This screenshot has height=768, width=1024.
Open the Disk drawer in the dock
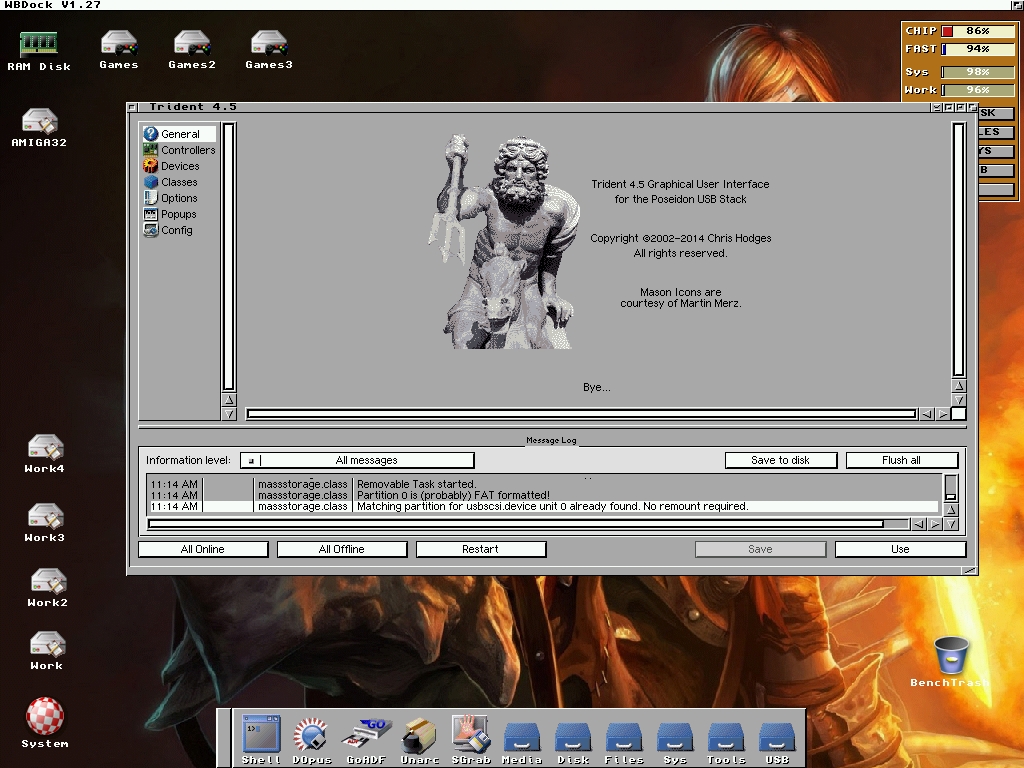[573, 742]
